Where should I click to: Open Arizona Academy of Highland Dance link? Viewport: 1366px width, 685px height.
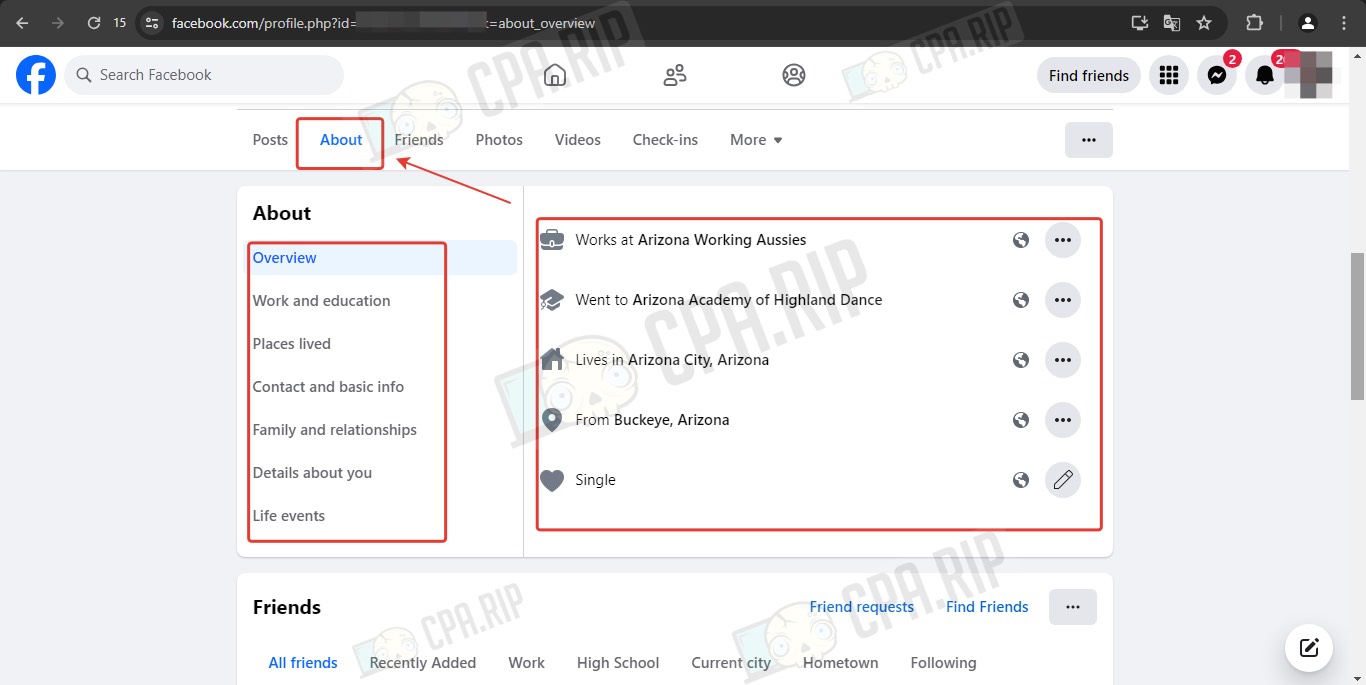coord(757,300)
